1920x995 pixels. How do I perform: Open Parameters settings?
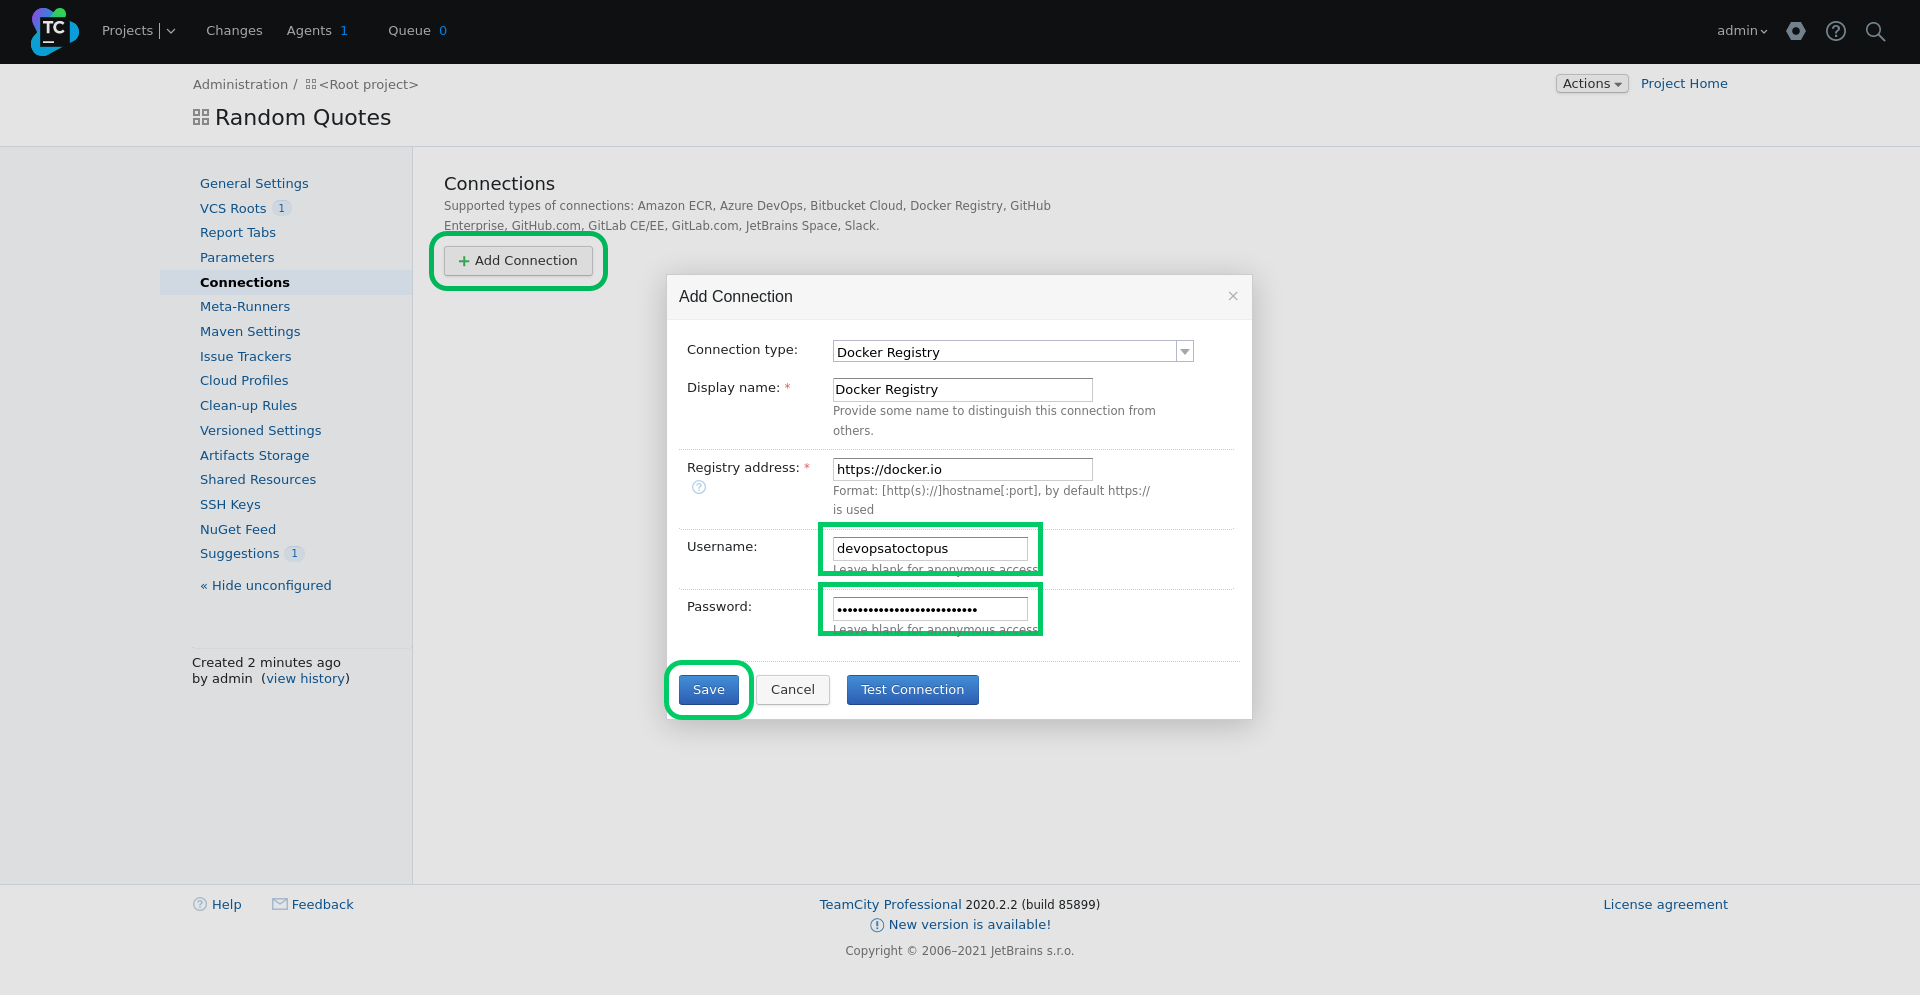tap(237, 258)
